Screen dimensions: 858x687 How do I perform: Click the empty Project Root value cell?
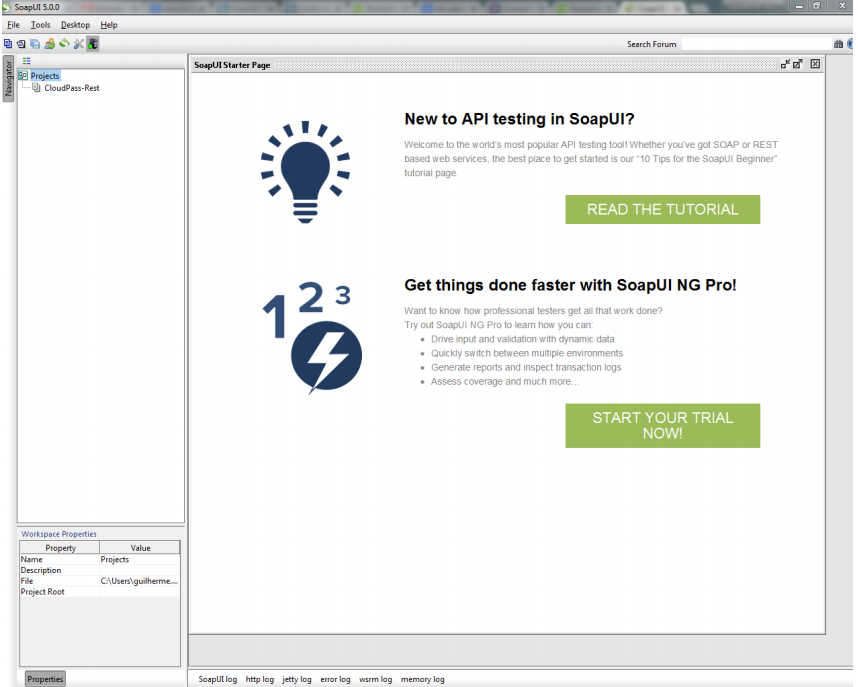tap(140, 592)
